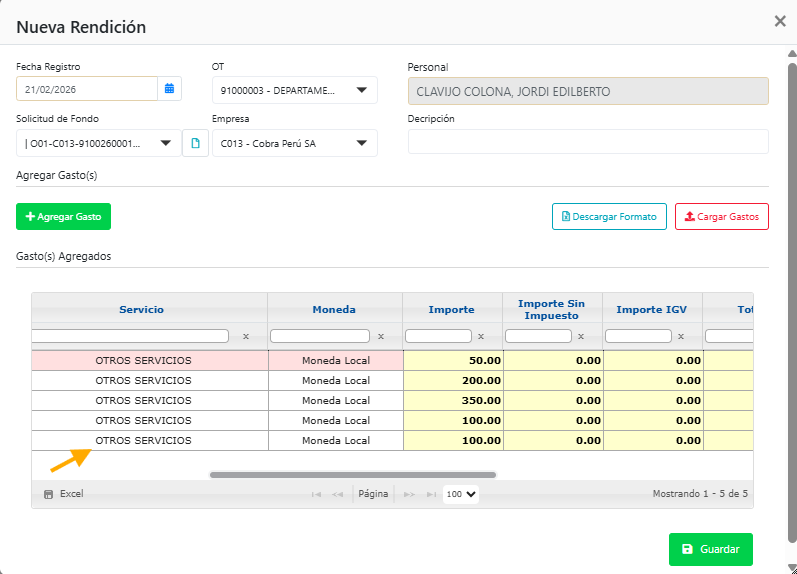Viewport: 797px width, 574px height.
Task: Click the Agregar Gasto button
Action: tap(64, 216)
